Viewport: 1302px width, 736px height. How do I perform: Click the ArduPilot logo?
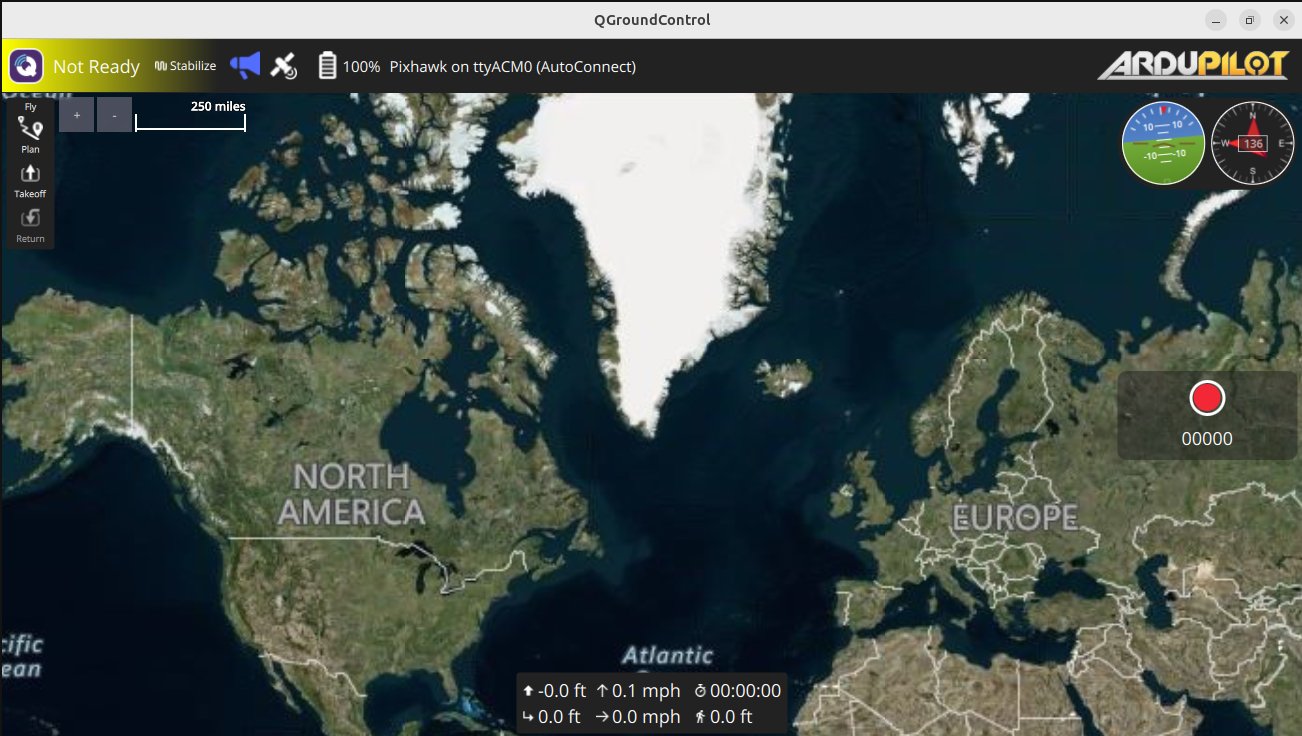coord(1193,66)
